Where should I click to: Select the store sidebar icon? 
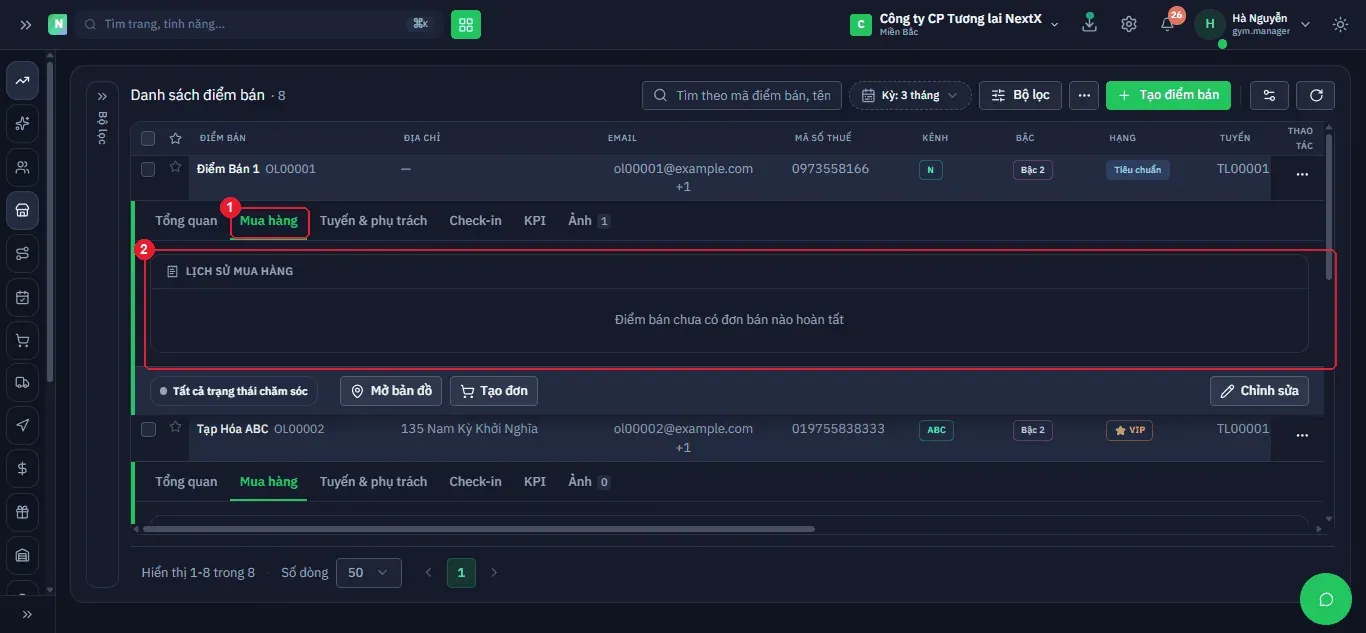[22, 210]
